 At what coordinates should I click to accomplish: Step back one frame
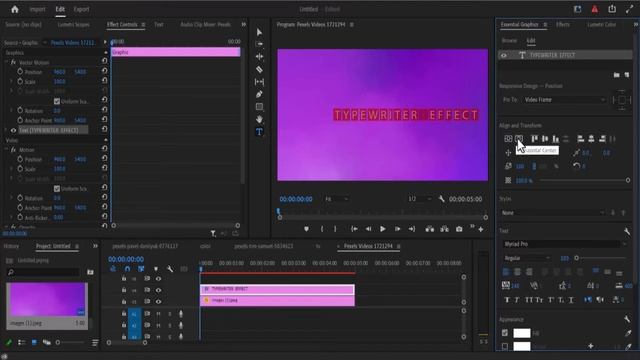tap(368, 229)
